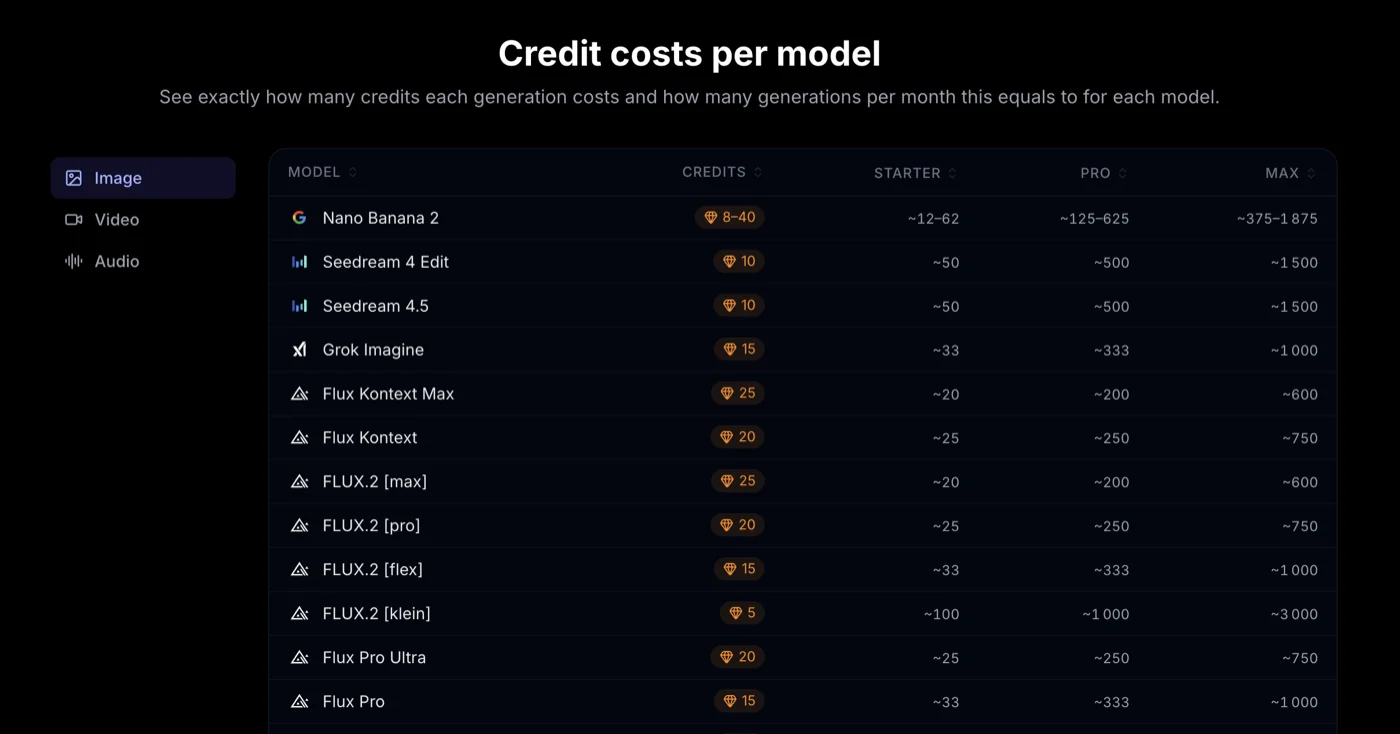Viewport: 1400px width, 734px height.
Task: Click the Flux Pro Ultra model icon
Action: (299, 658)
